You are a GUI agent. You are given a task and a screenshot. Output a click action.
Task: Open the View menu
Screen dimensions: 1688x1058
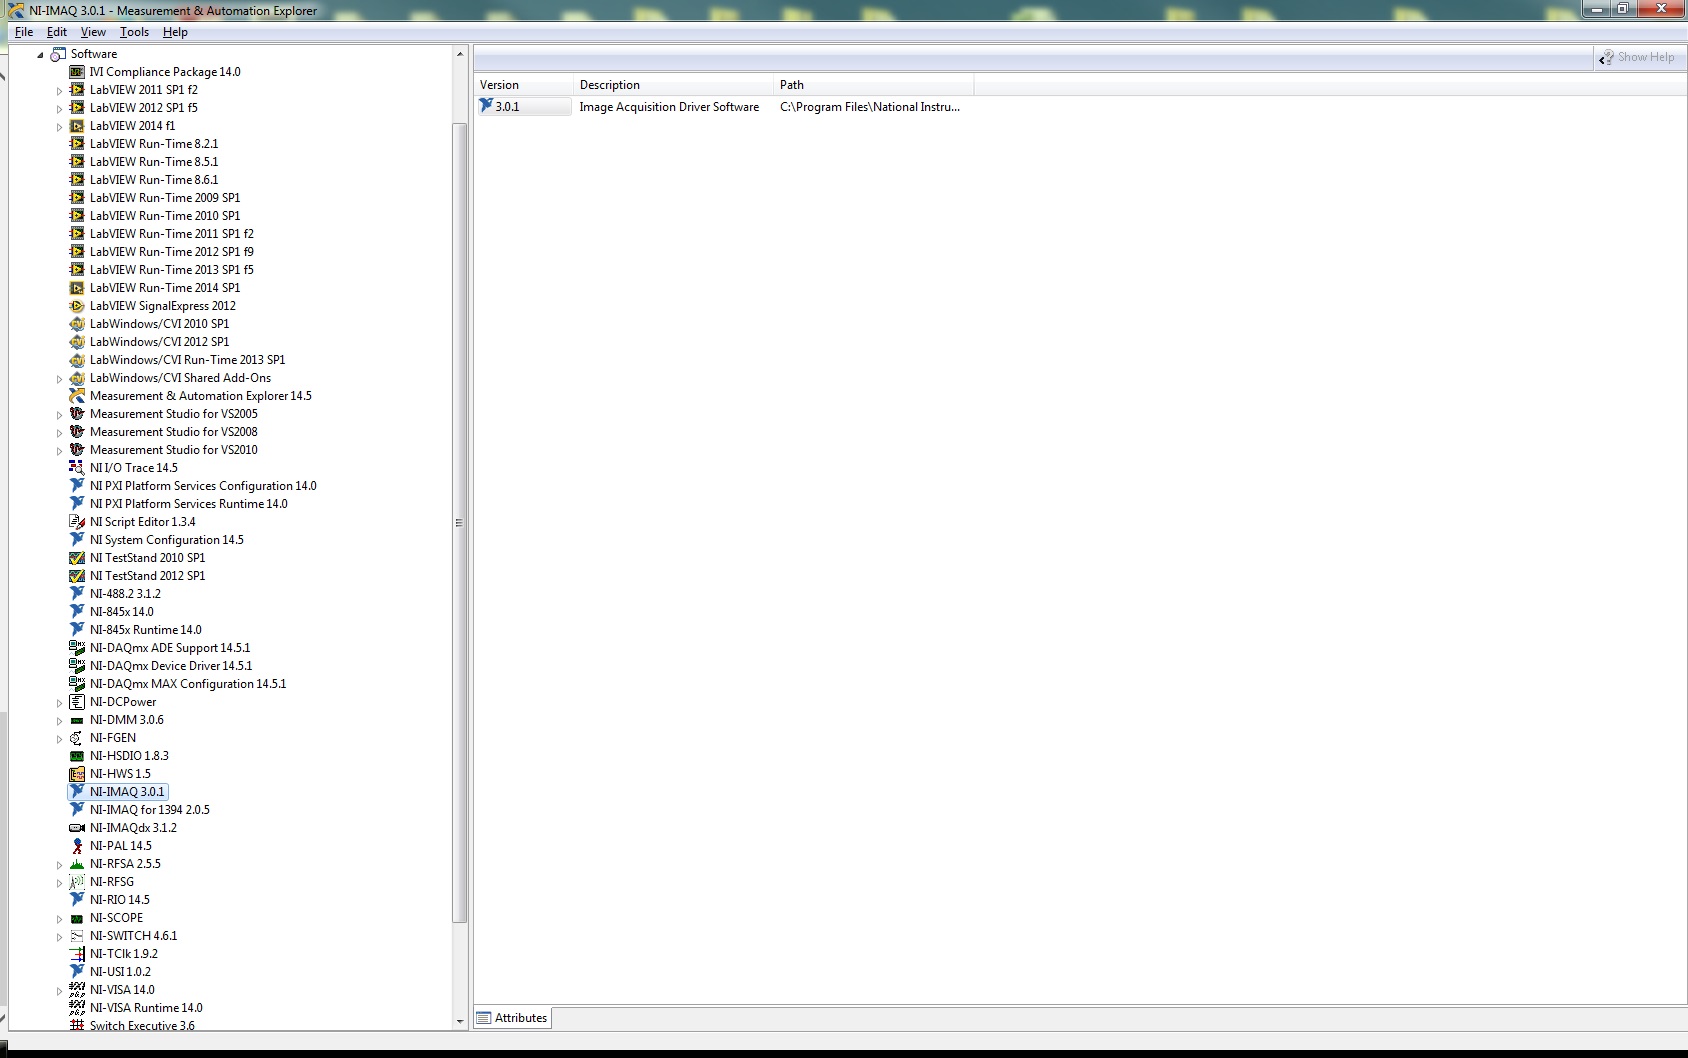93,32
